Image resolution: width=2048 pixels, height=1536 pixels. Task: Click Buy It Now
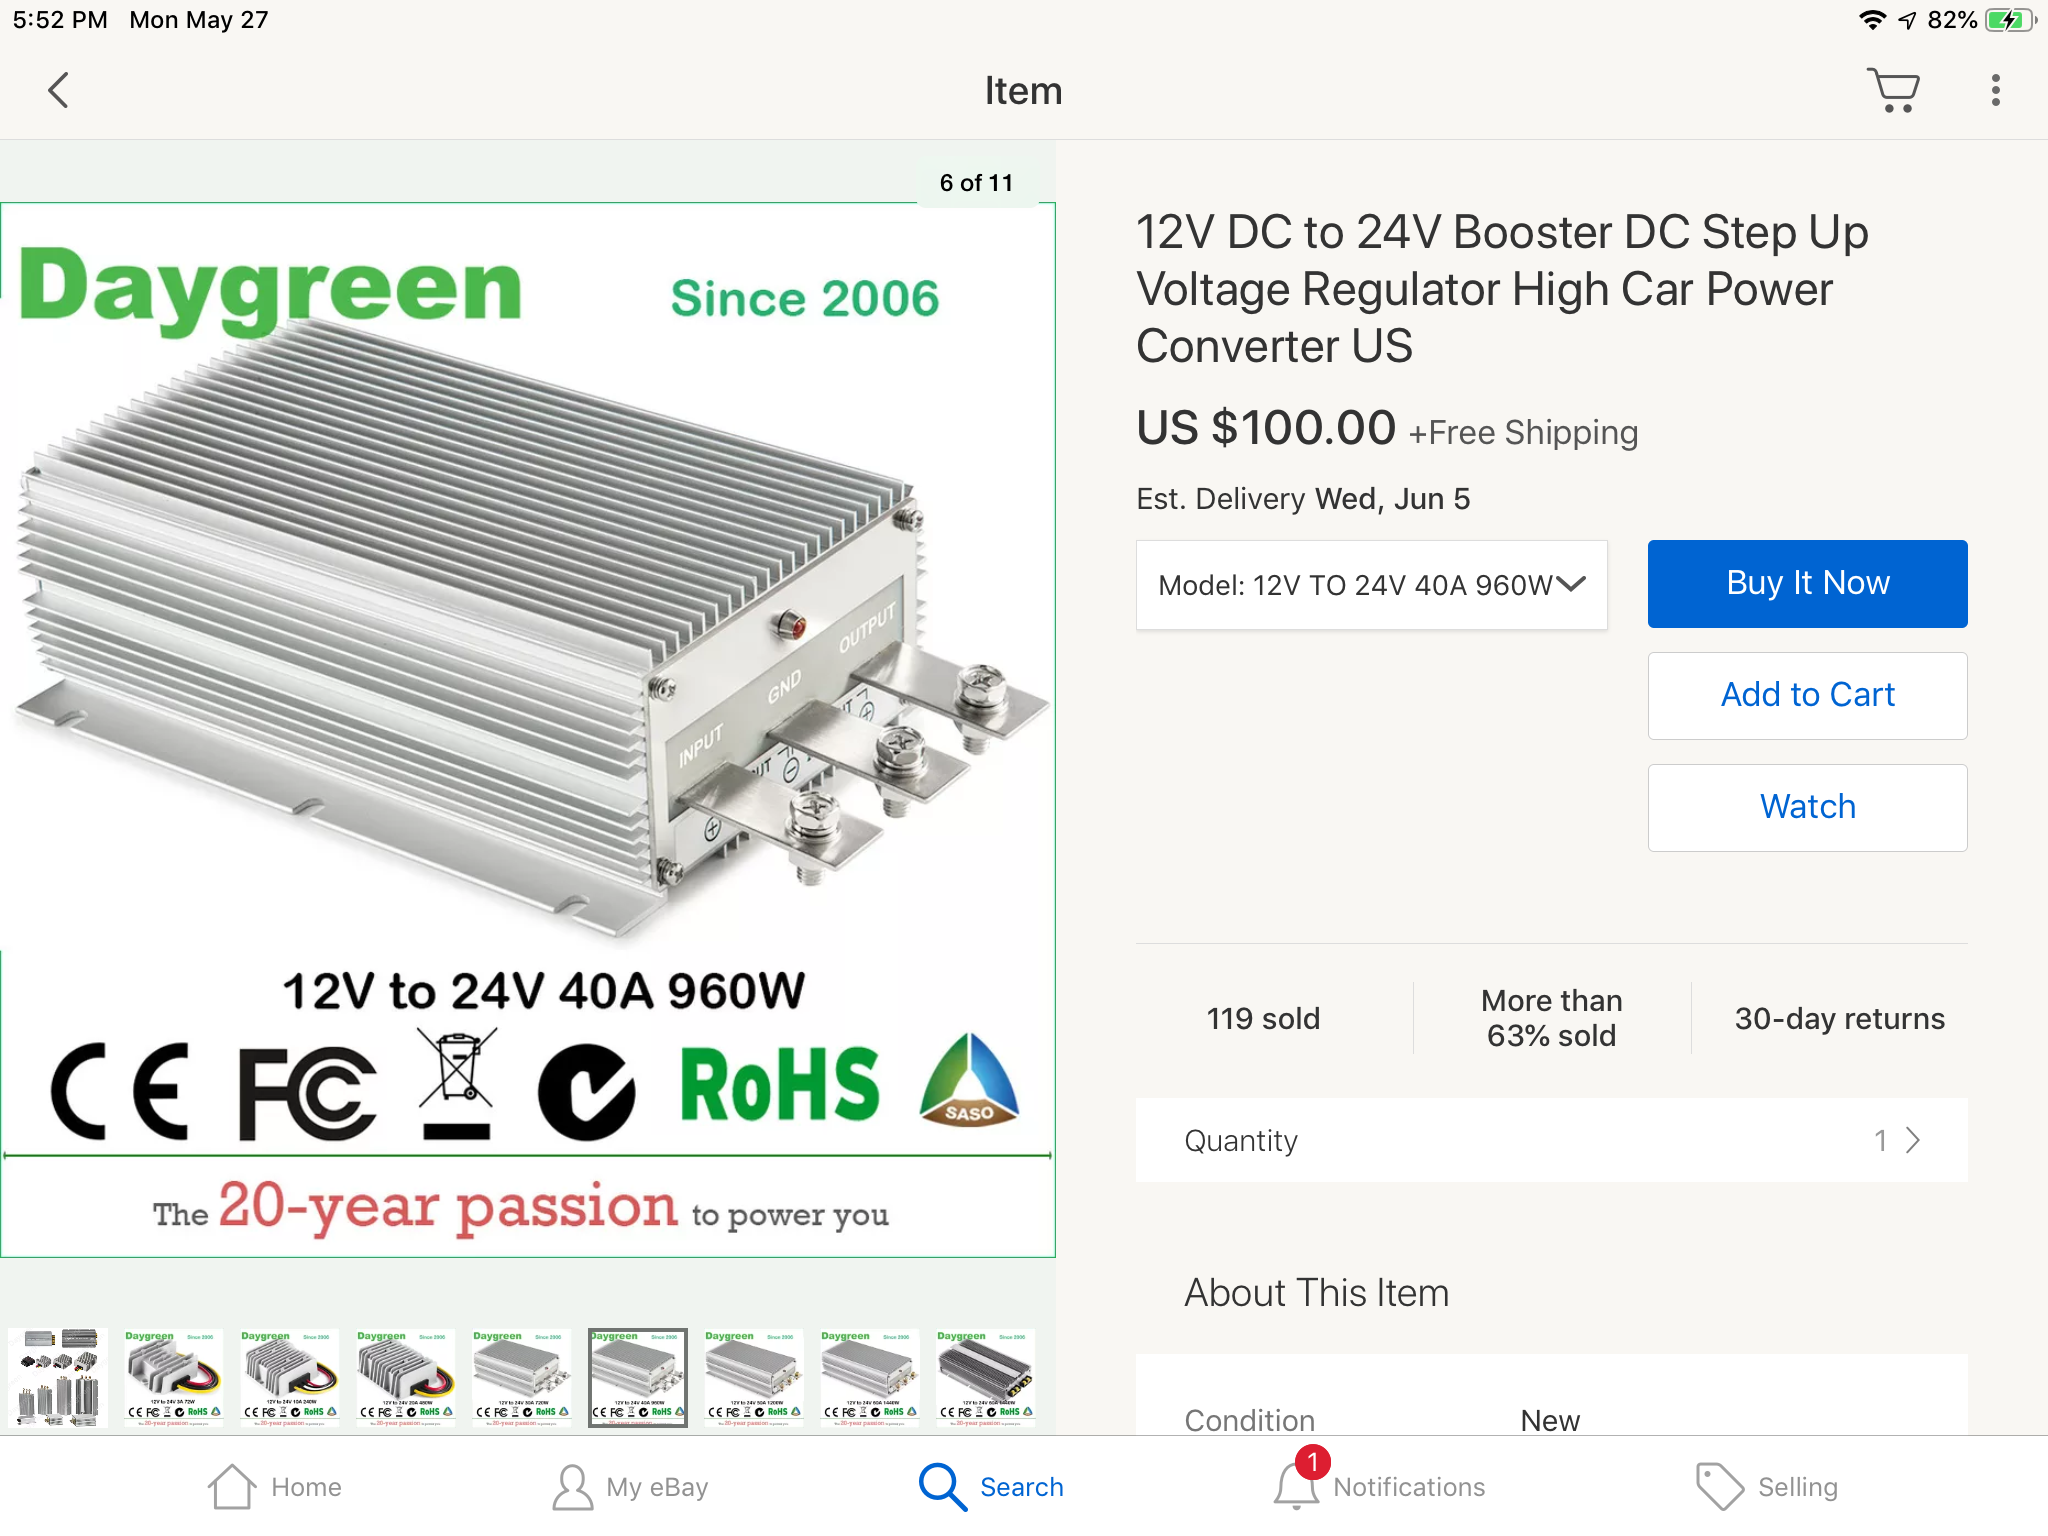point(1808,584)
